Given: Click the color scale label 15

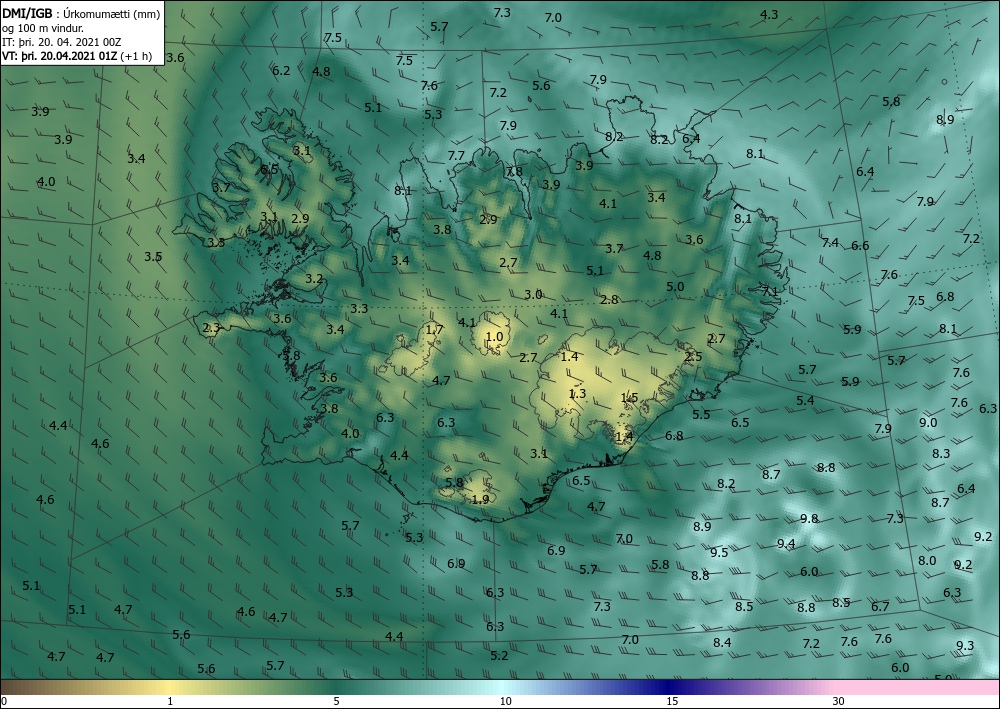Looking at the screenshot, I should pos(672,701).
